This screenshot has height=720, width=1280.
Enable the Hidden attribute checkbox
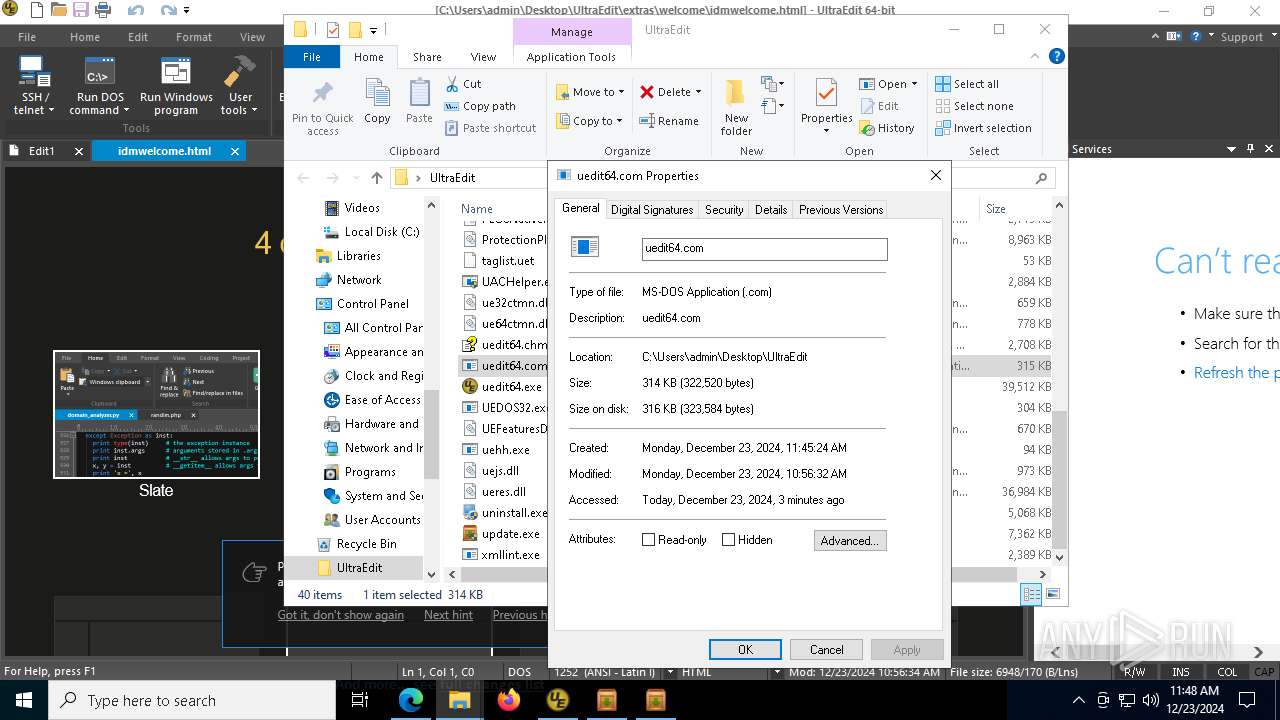(x=728, y=540)
